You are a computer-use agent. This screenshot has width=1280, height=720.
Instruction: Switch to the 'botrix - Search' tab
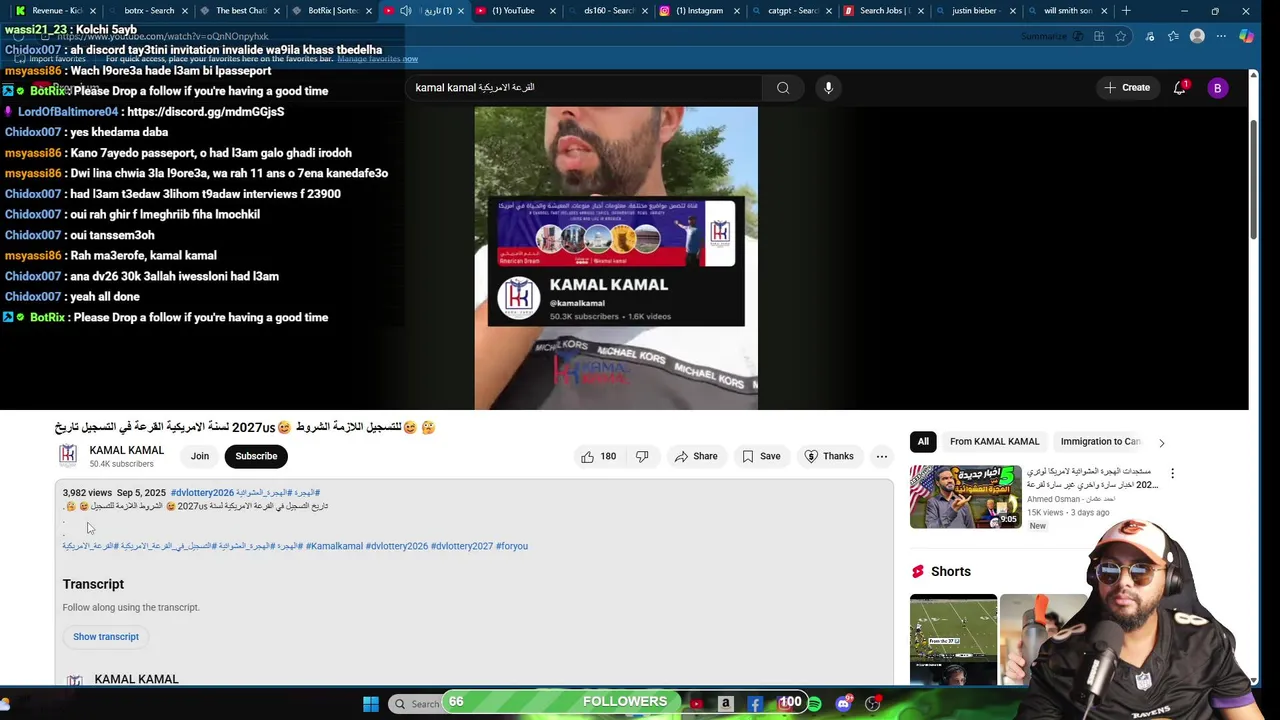coord(148,11)
